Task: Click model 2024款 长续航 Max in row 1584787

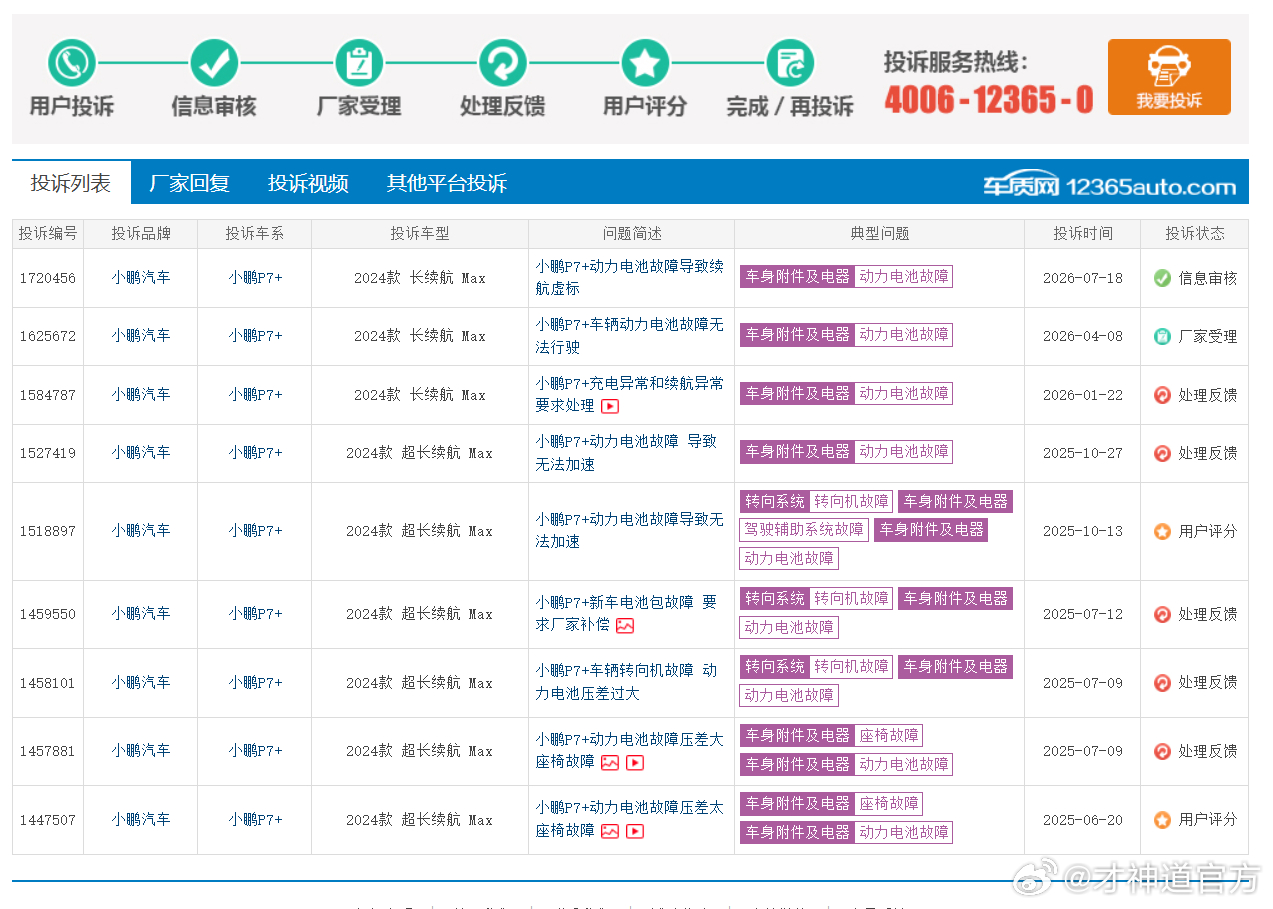Action: tap(420, 395)
